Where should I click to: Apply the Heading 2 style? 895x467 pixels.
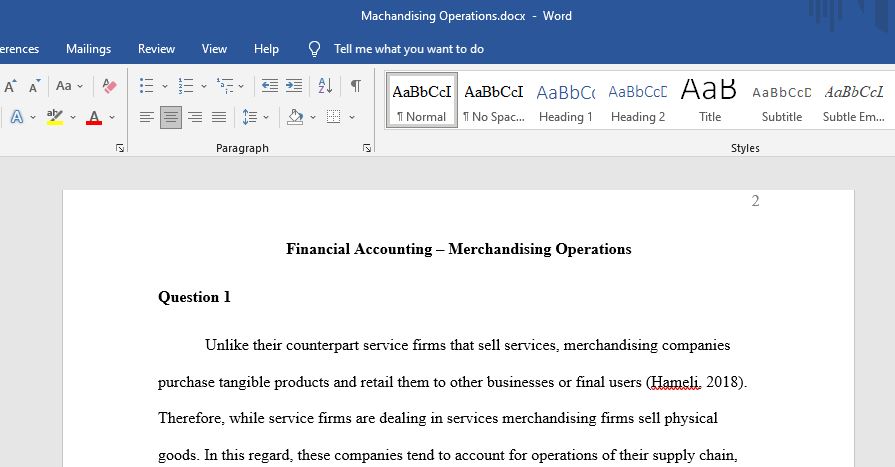tap(638, 101)
